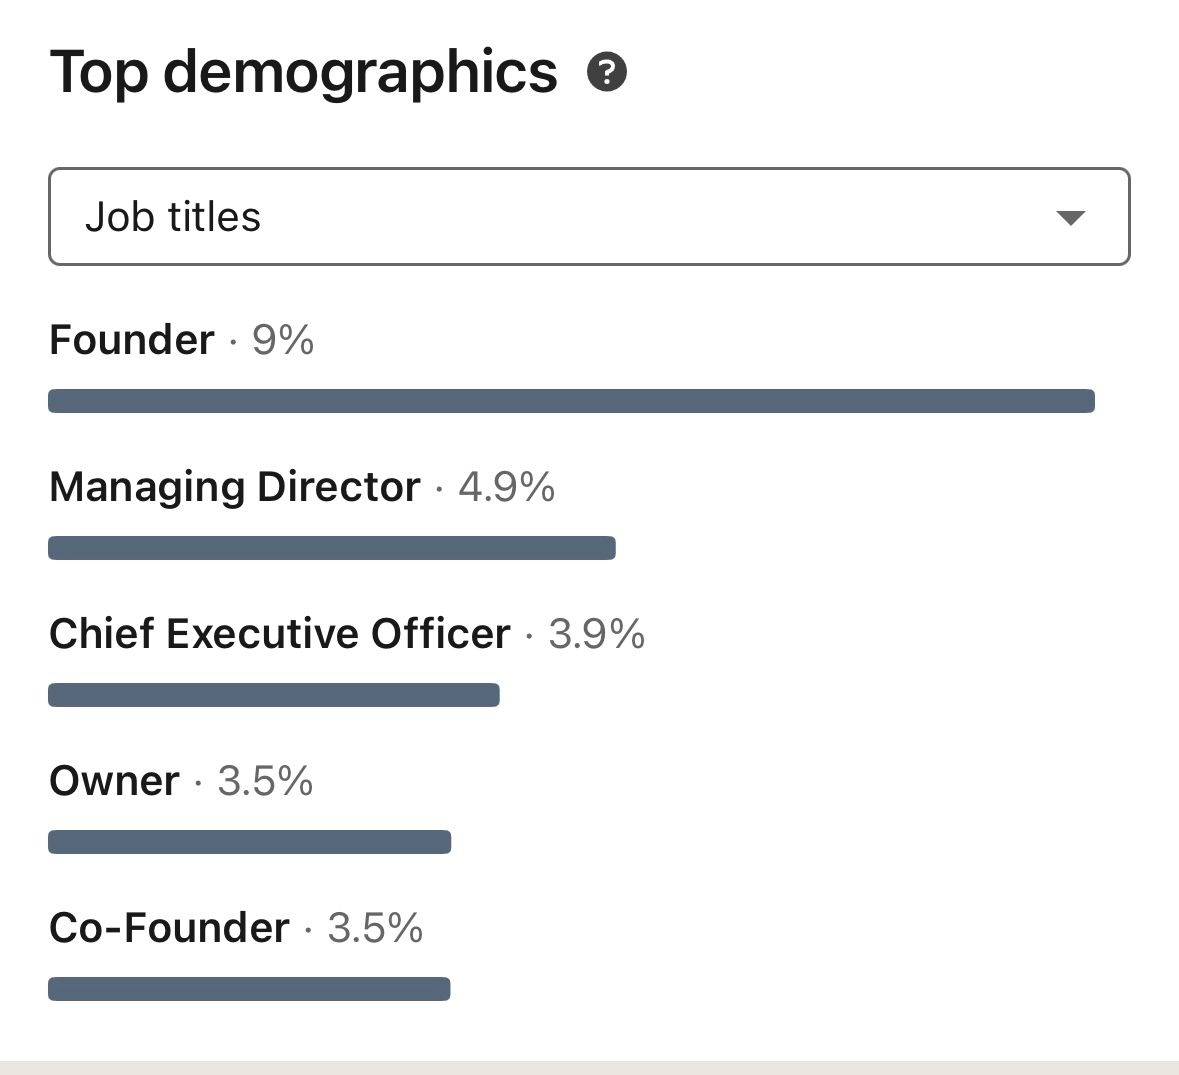Select the Co-Founder job title label

pyautogui.click(x=170, y=928)
